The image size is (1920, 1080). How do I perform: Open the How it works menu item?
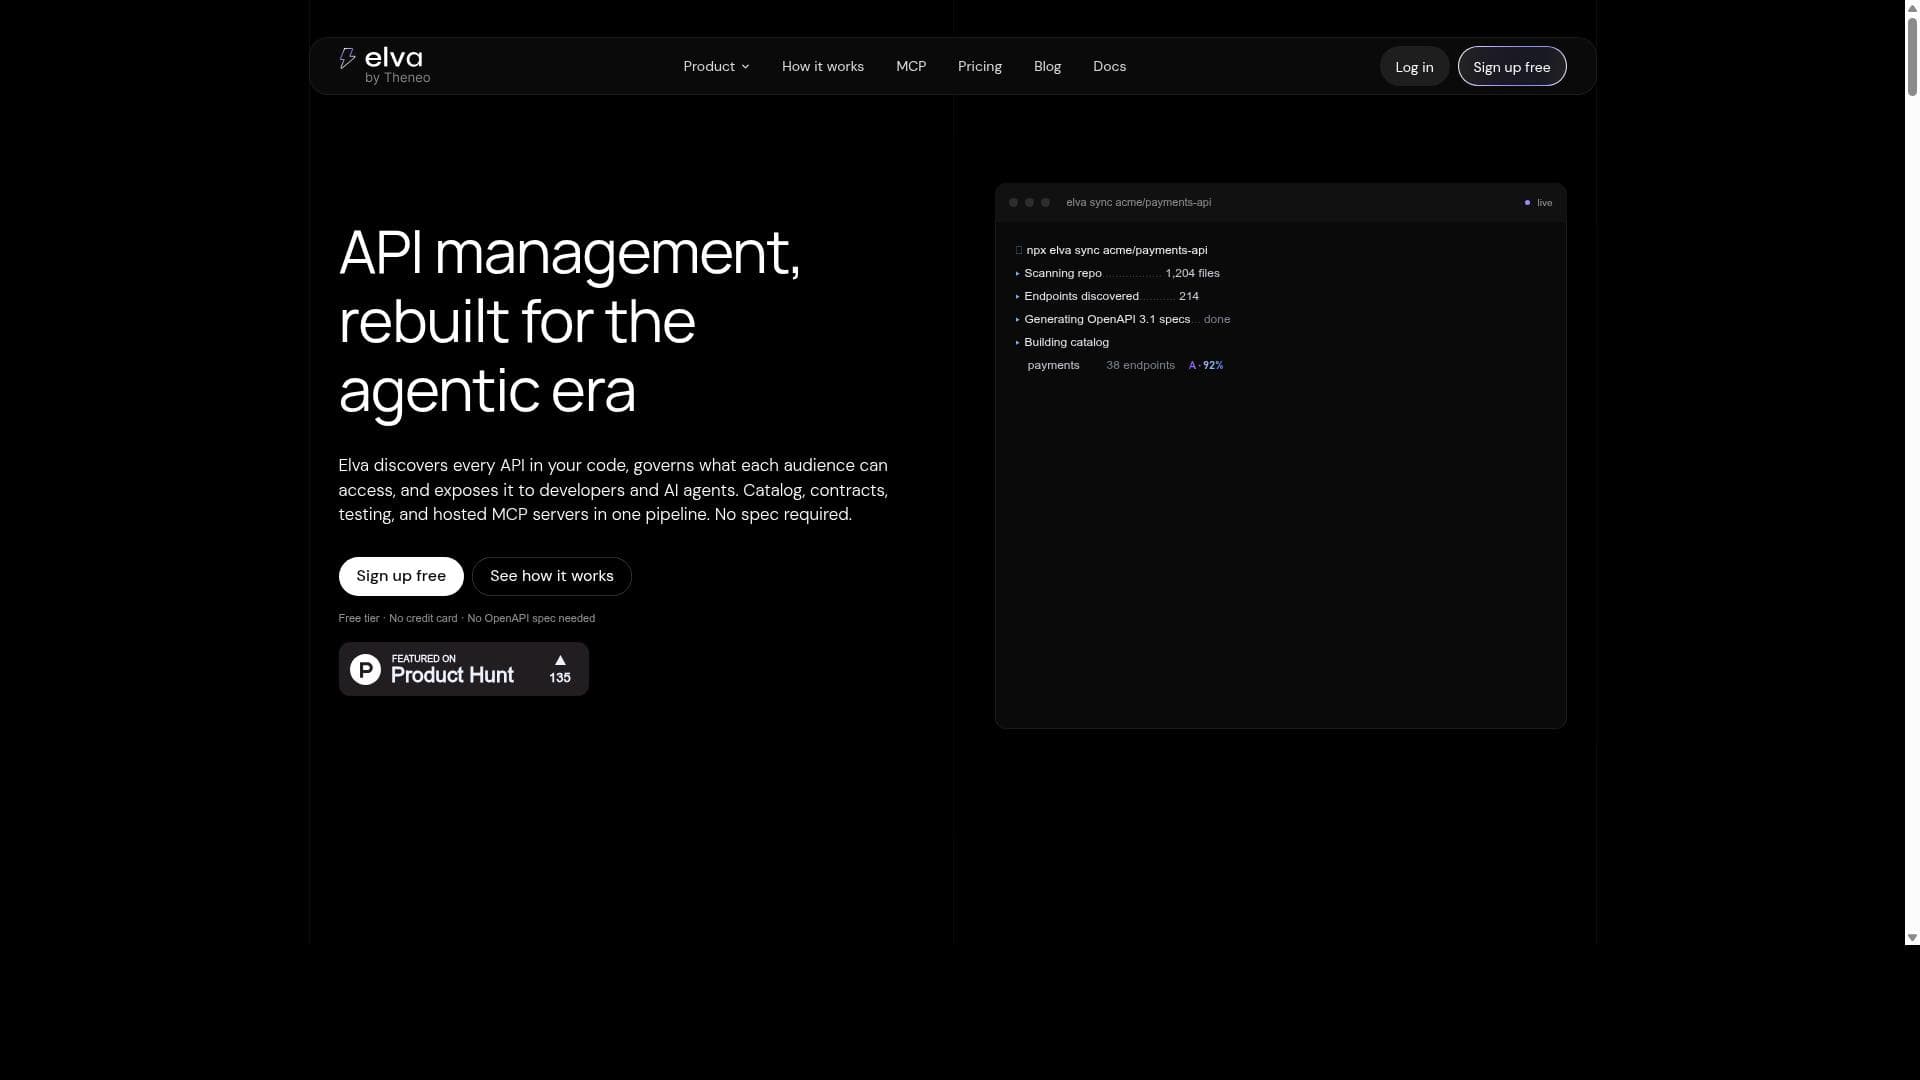click(823, 66)
